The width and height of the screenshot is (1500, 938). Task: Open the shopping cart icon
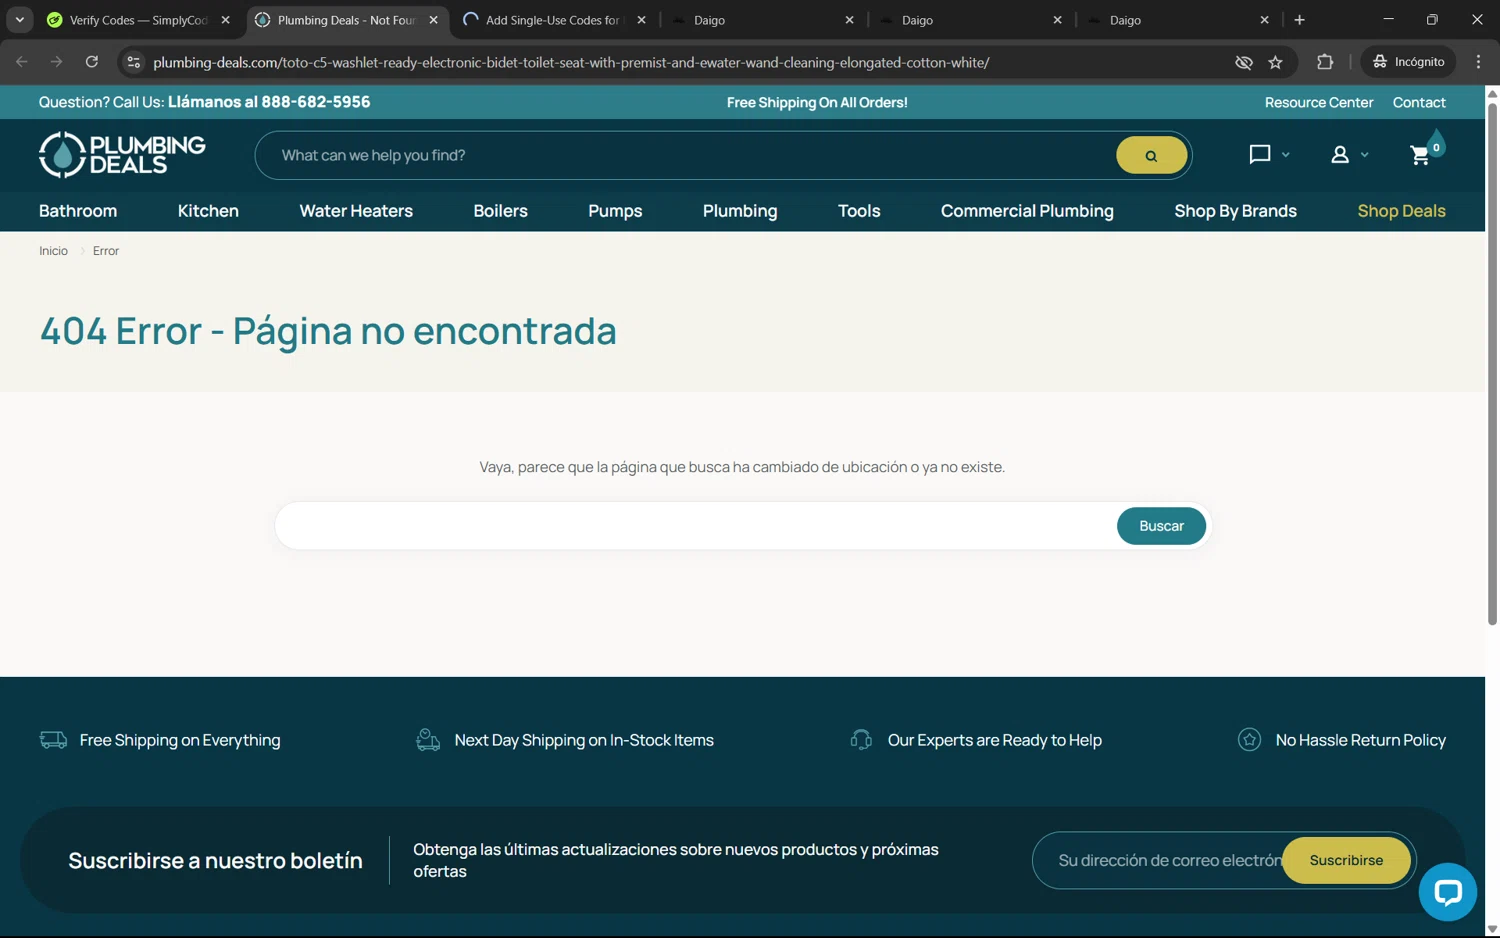[1420, 155]
